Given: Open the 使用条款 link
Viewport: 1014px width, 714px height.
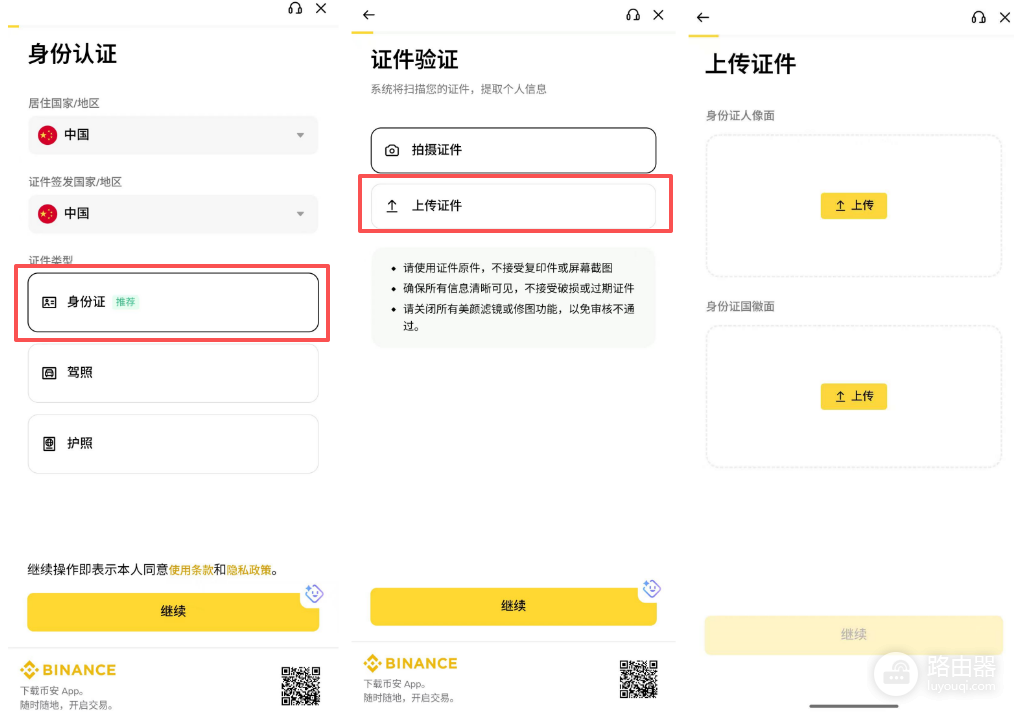Looking at the screenshot, I should (x=191, y=570).
